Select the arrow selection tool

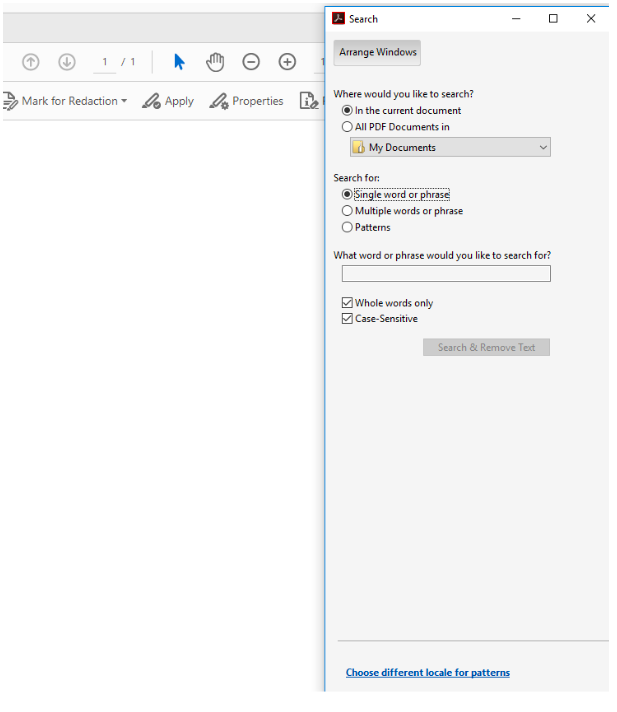tap(179, 62)
